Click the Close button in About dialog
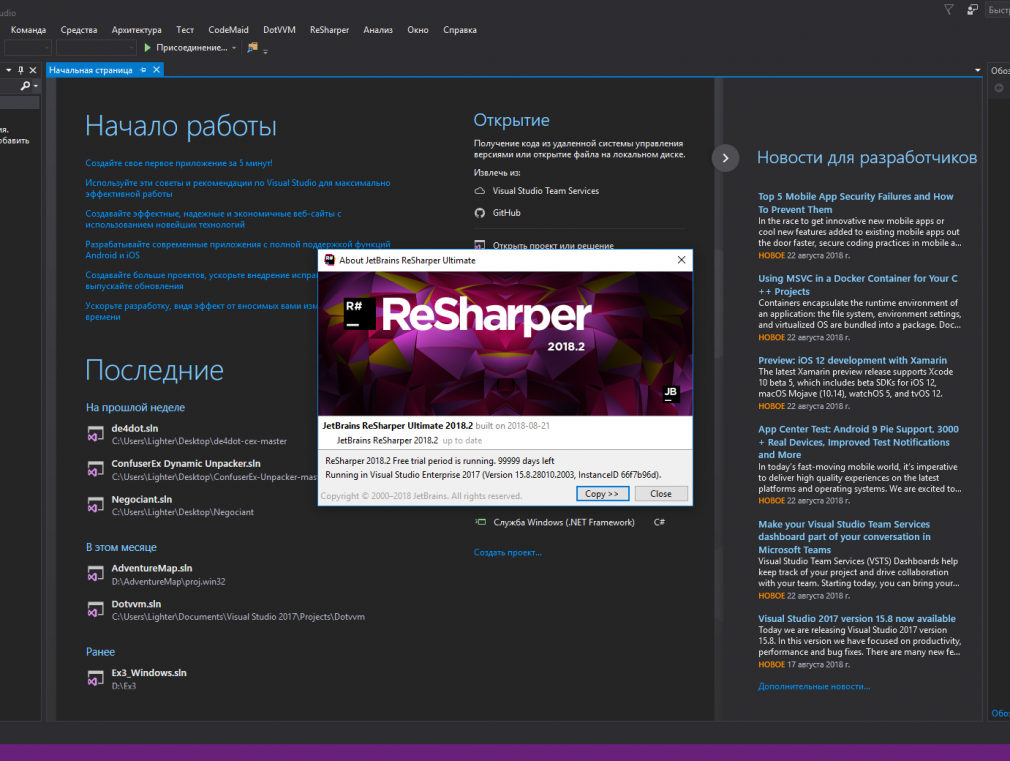1010x761 pixels. (661, 494)
